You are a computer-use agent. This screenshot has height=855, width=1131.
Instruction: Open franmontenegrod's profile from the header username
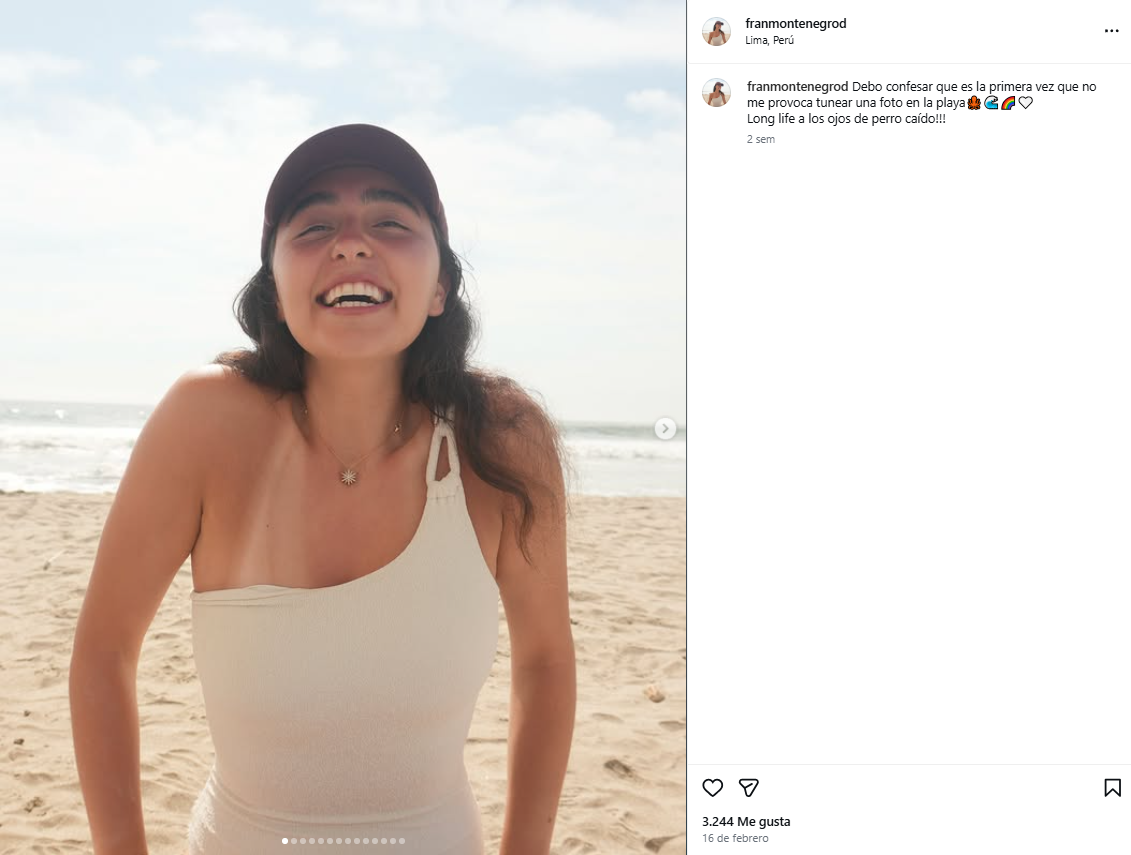click(796, 22)
